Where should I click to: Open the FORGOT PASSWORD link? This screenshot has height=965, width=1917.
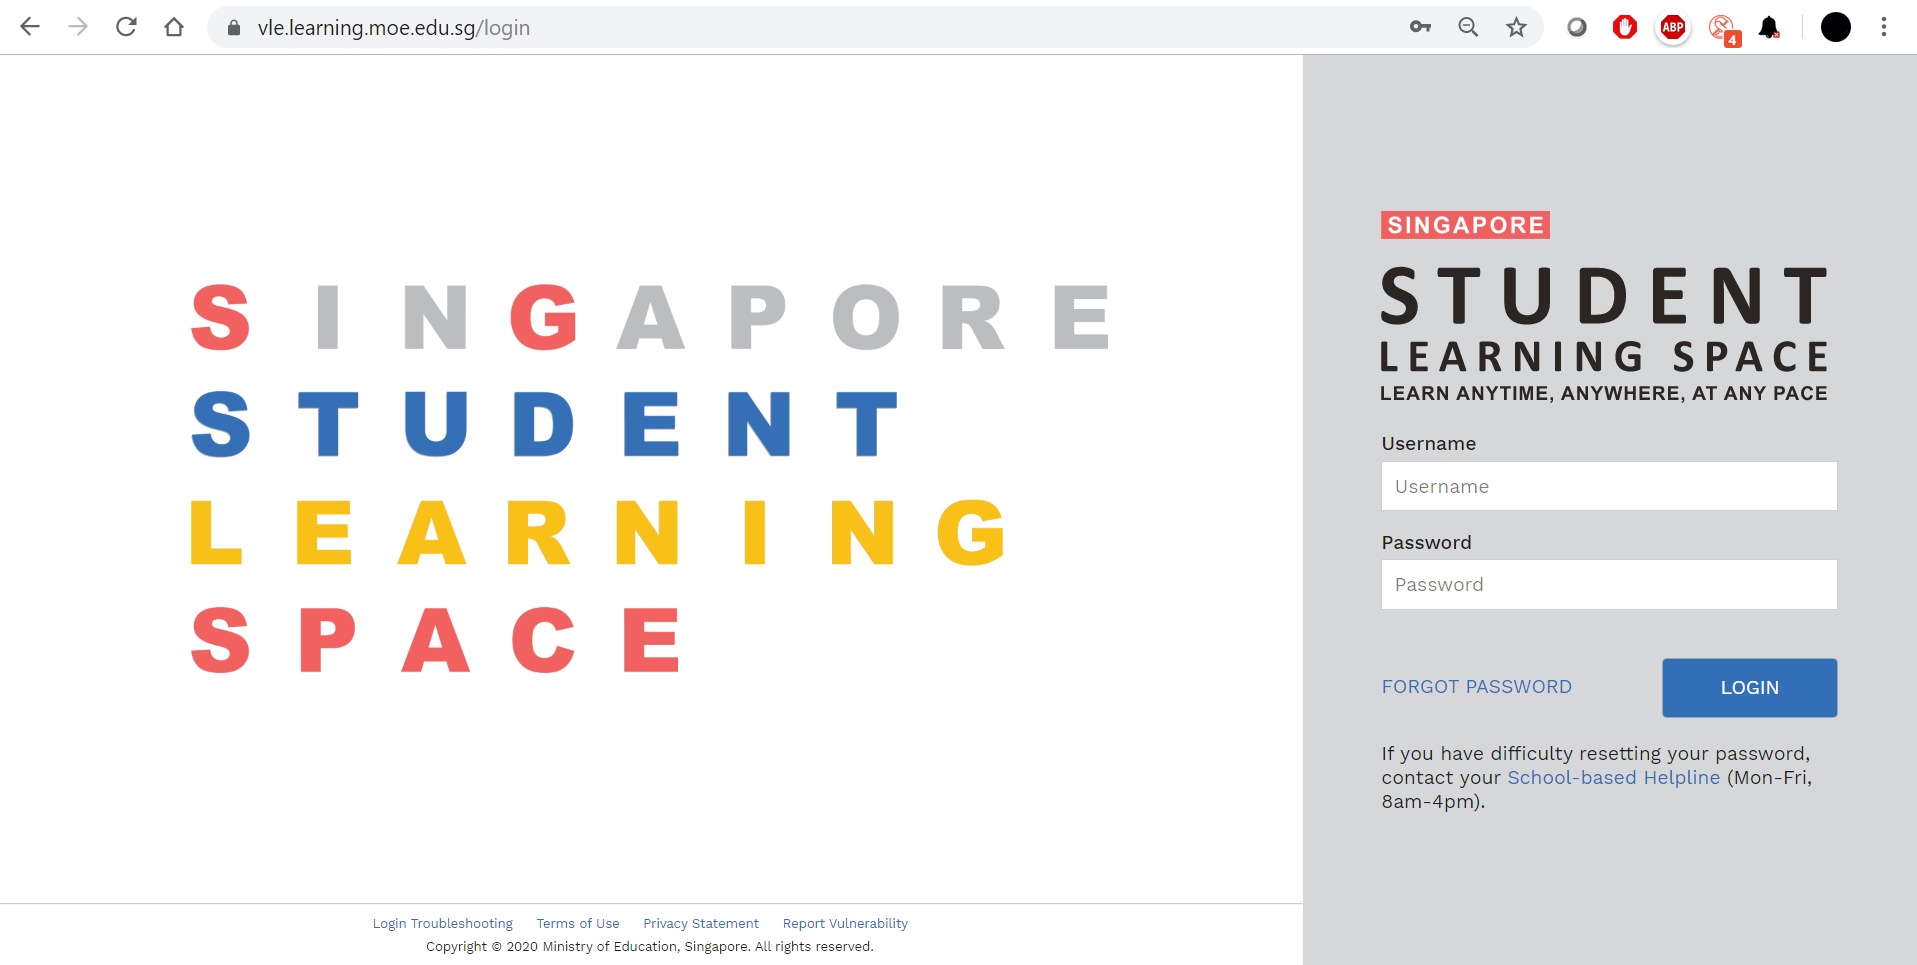[x=1476, y=687]
